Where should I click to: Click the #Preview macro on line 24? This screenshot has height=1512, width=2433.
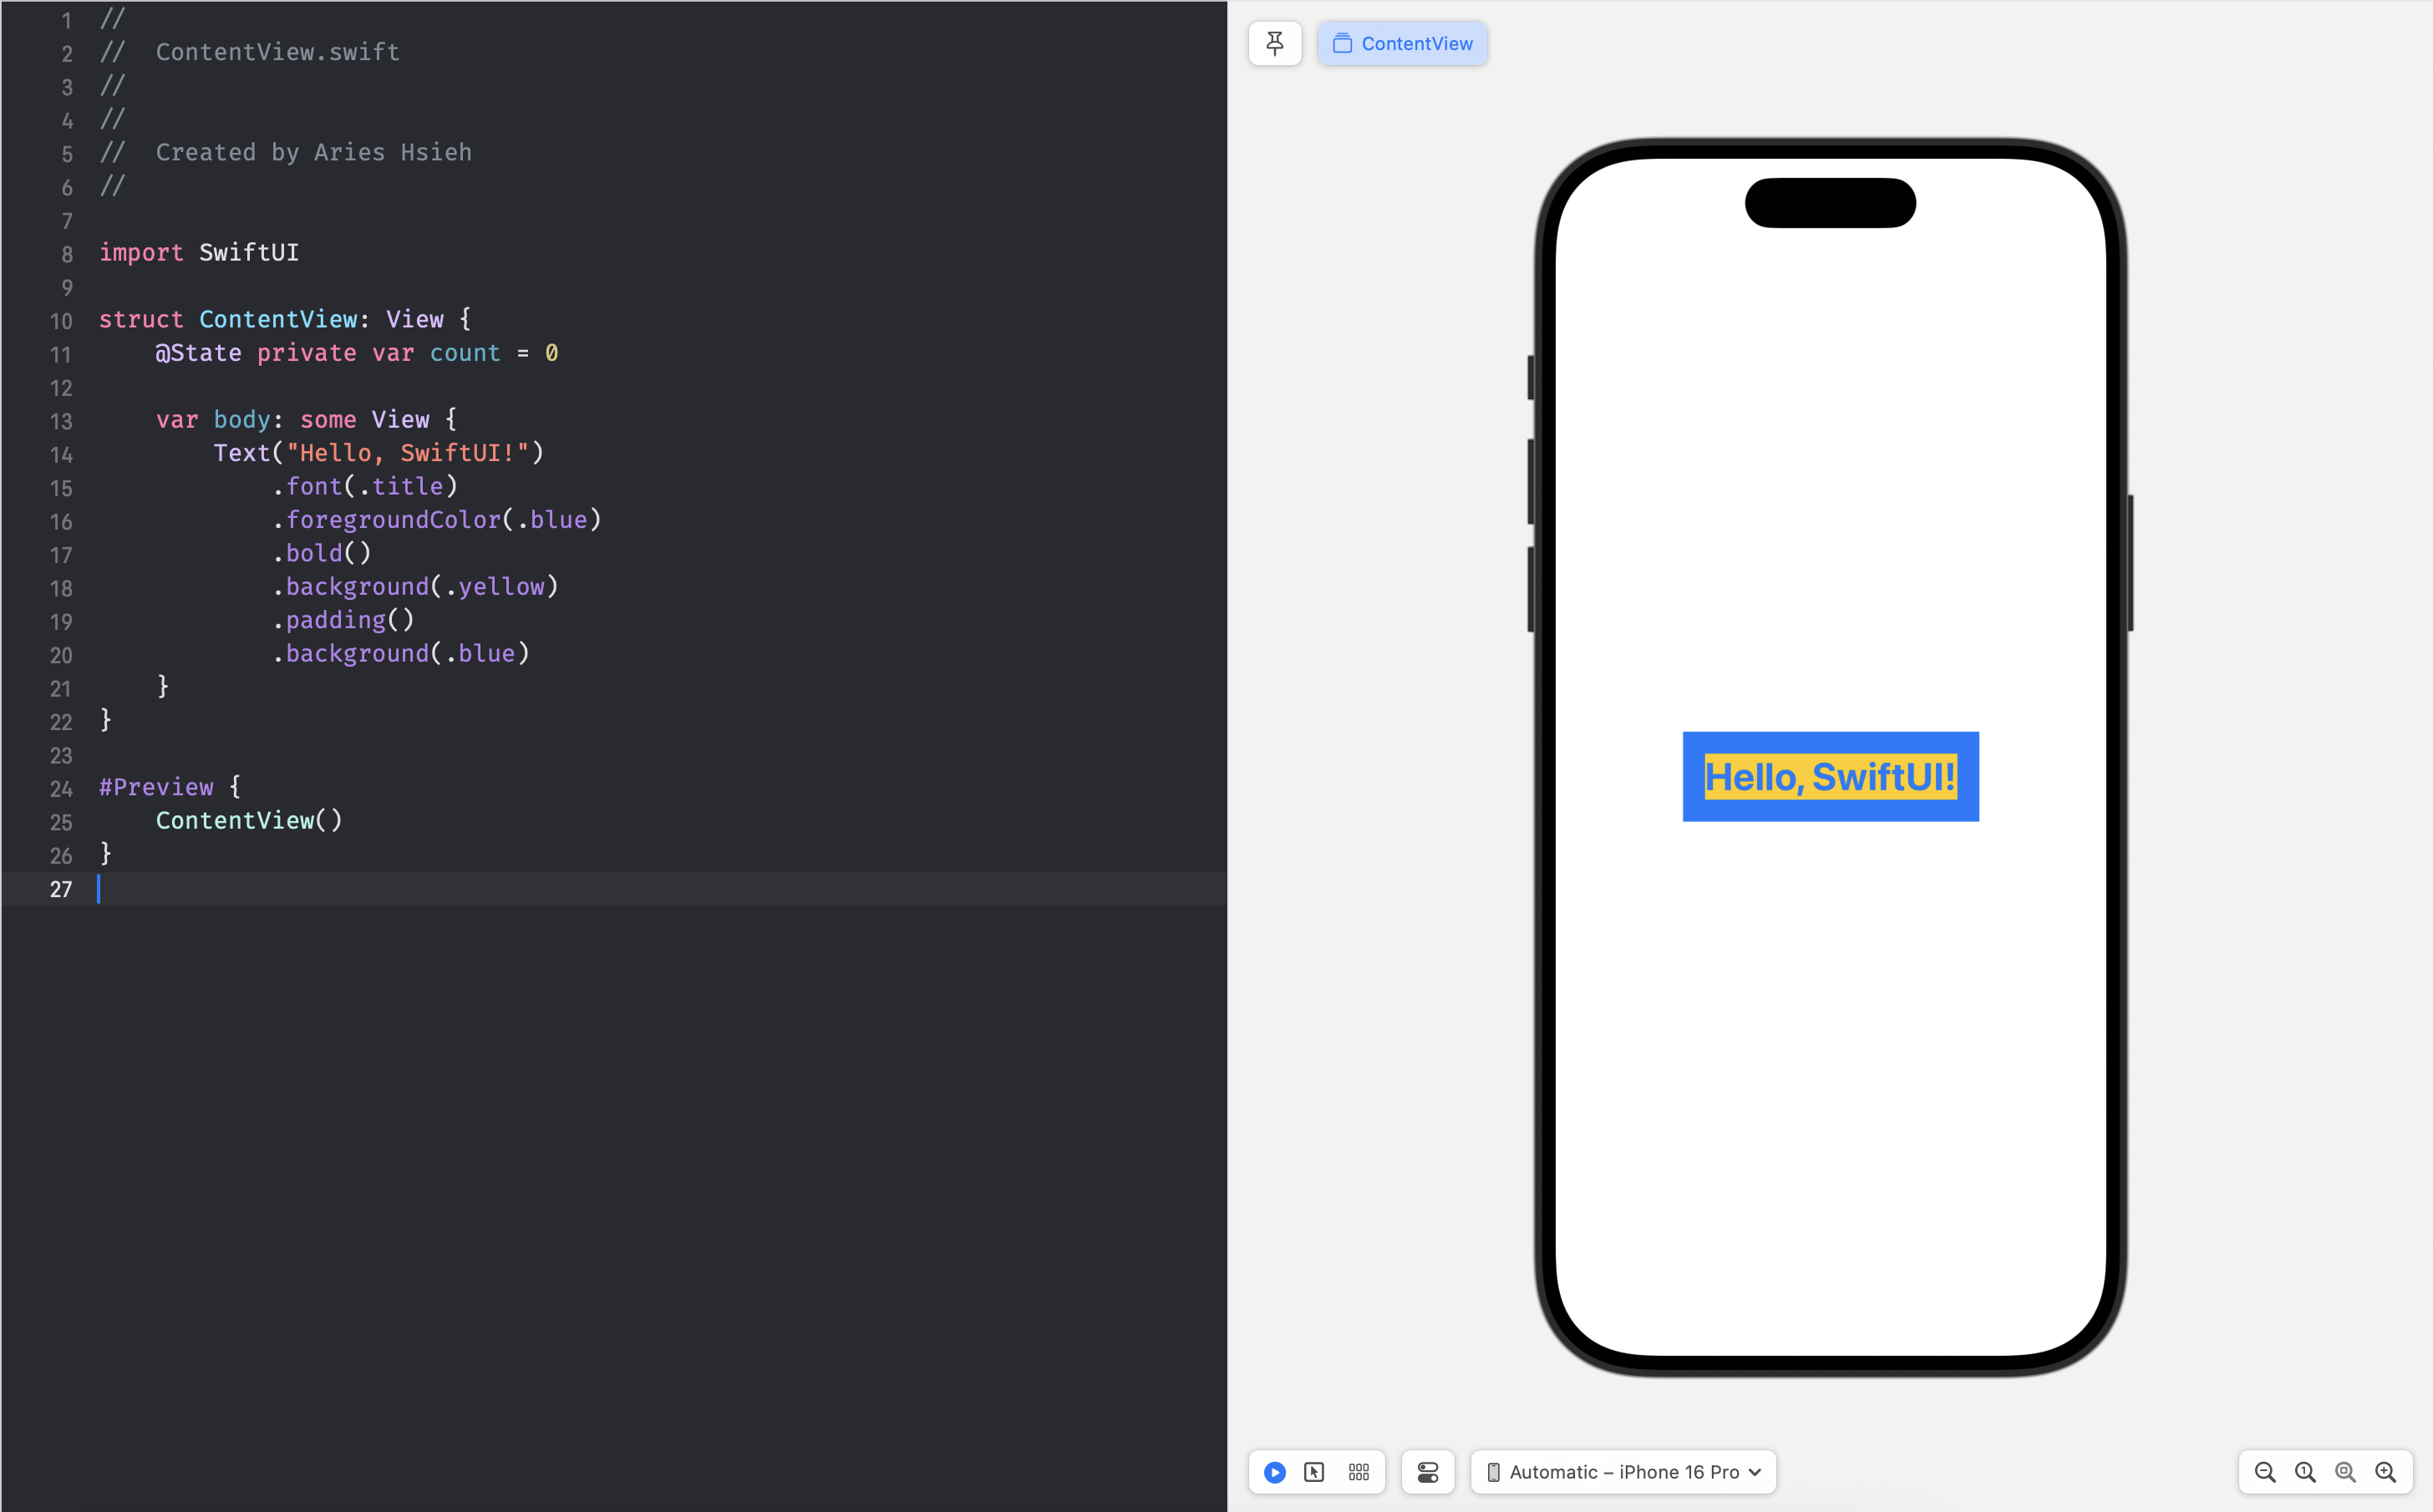click(x=156, y=787)
